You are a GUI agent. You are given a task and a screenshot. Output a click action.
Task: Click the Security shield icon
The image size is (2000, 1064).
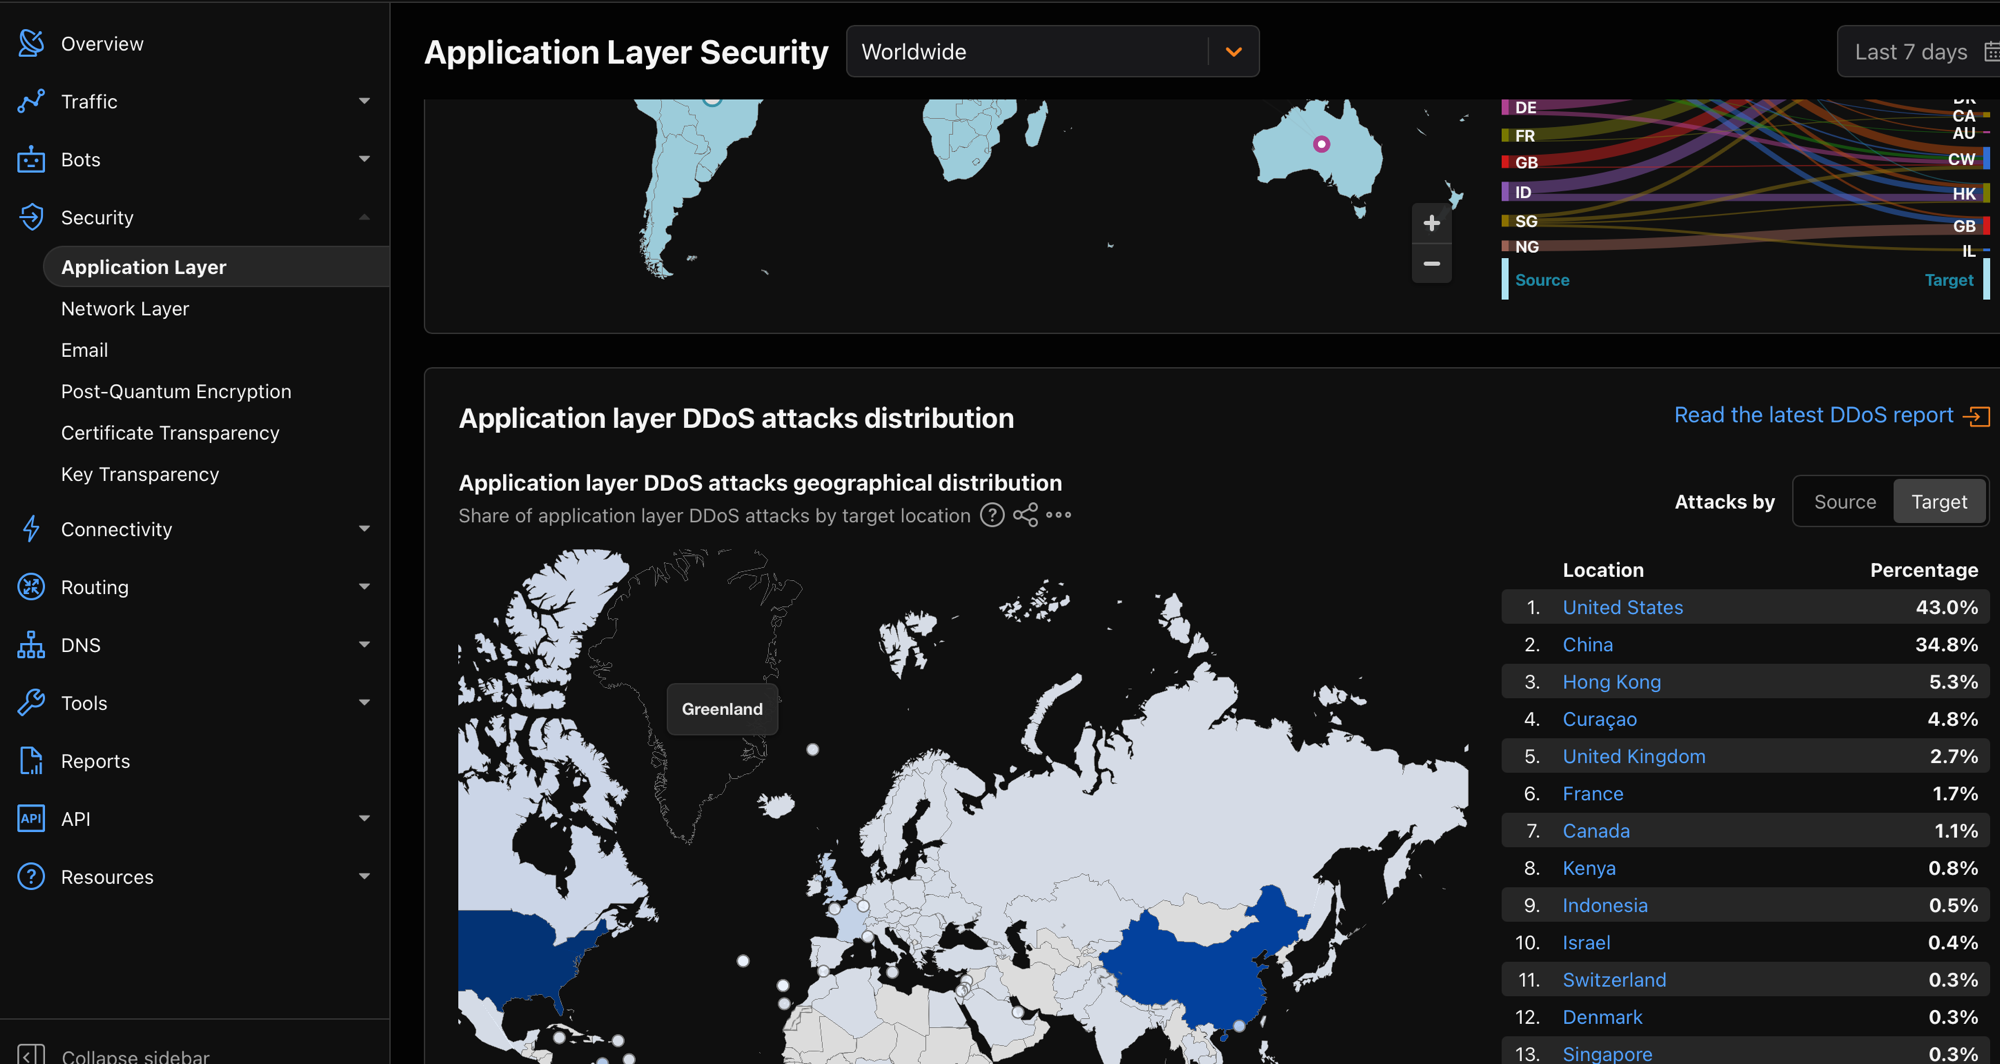[31, 217]
